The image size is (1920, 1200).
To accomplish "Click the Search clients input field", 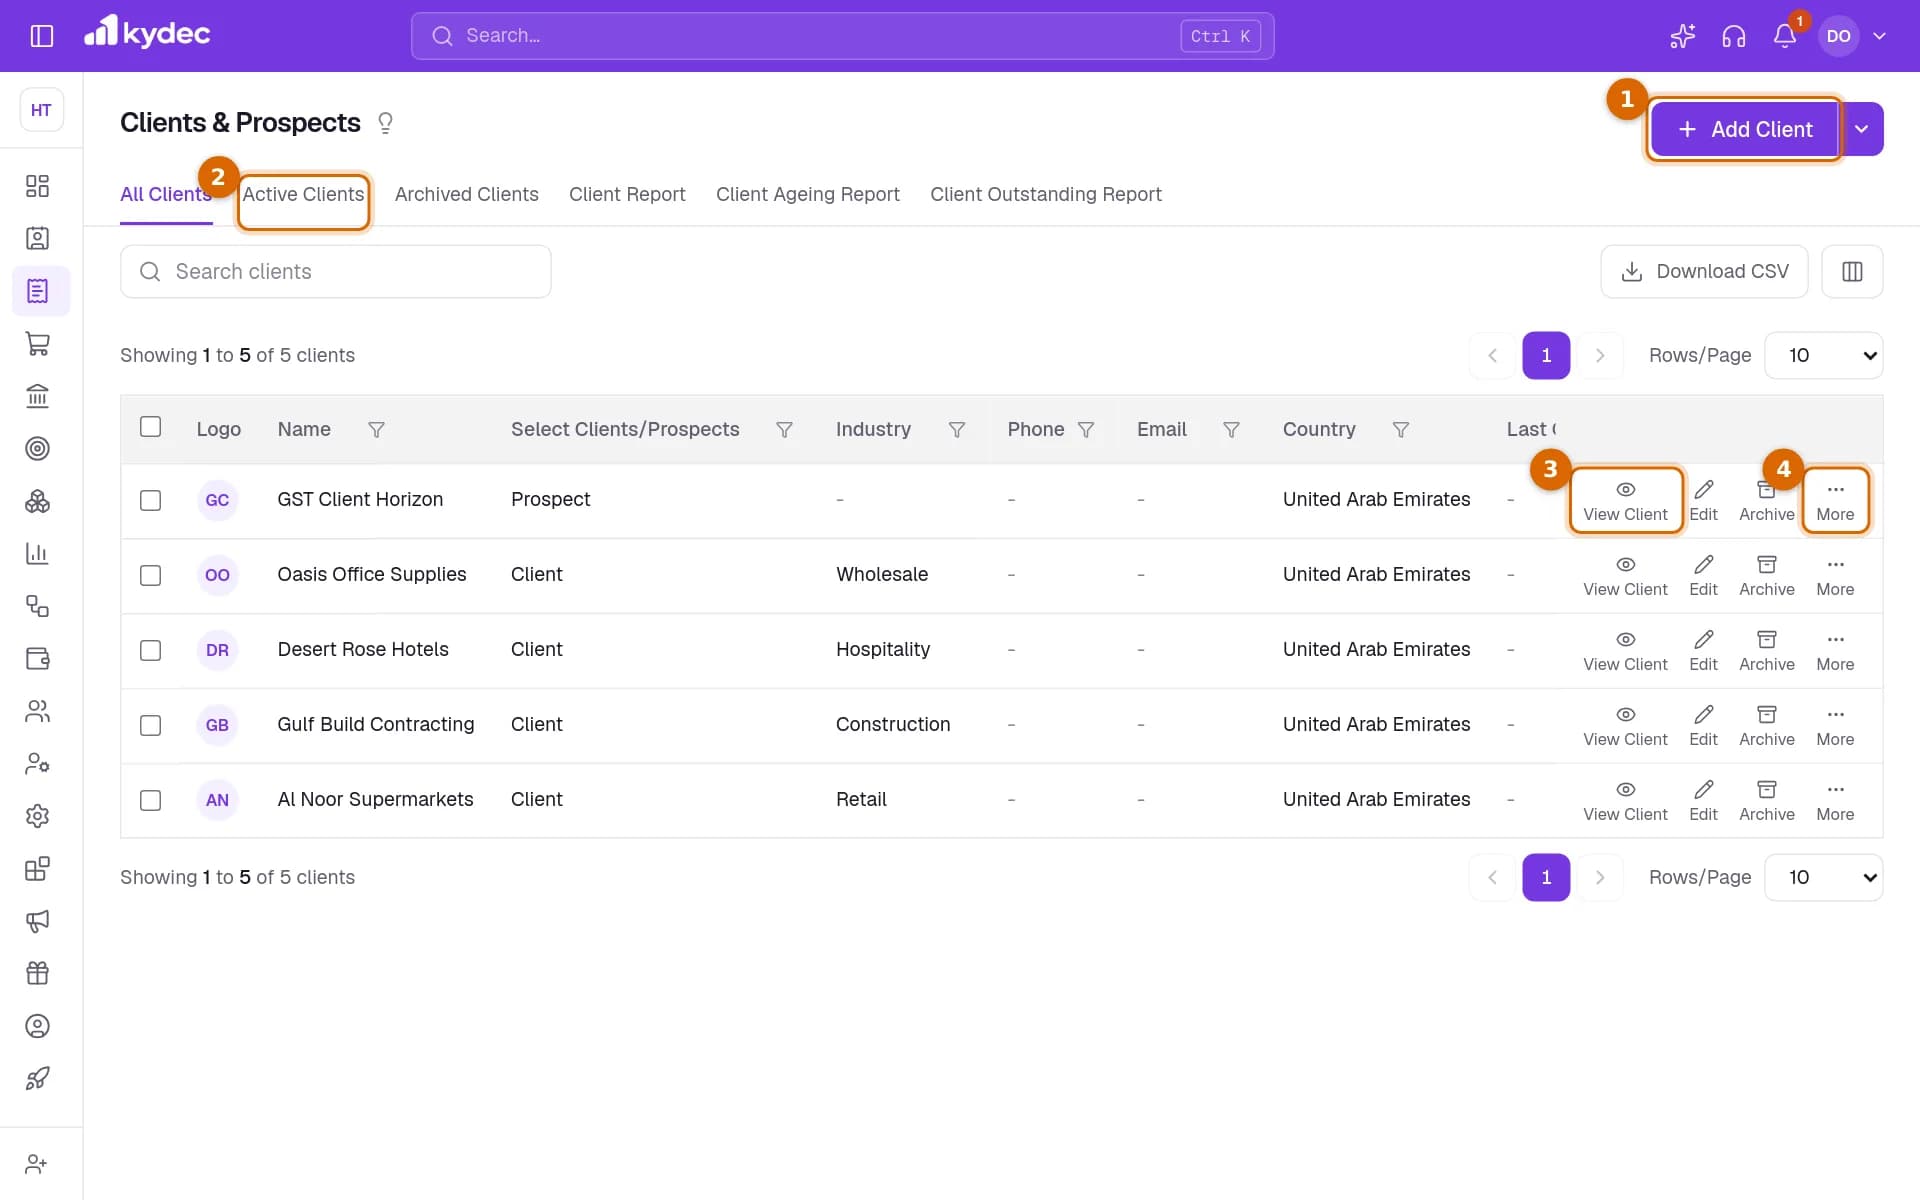I will coord(336,271).
